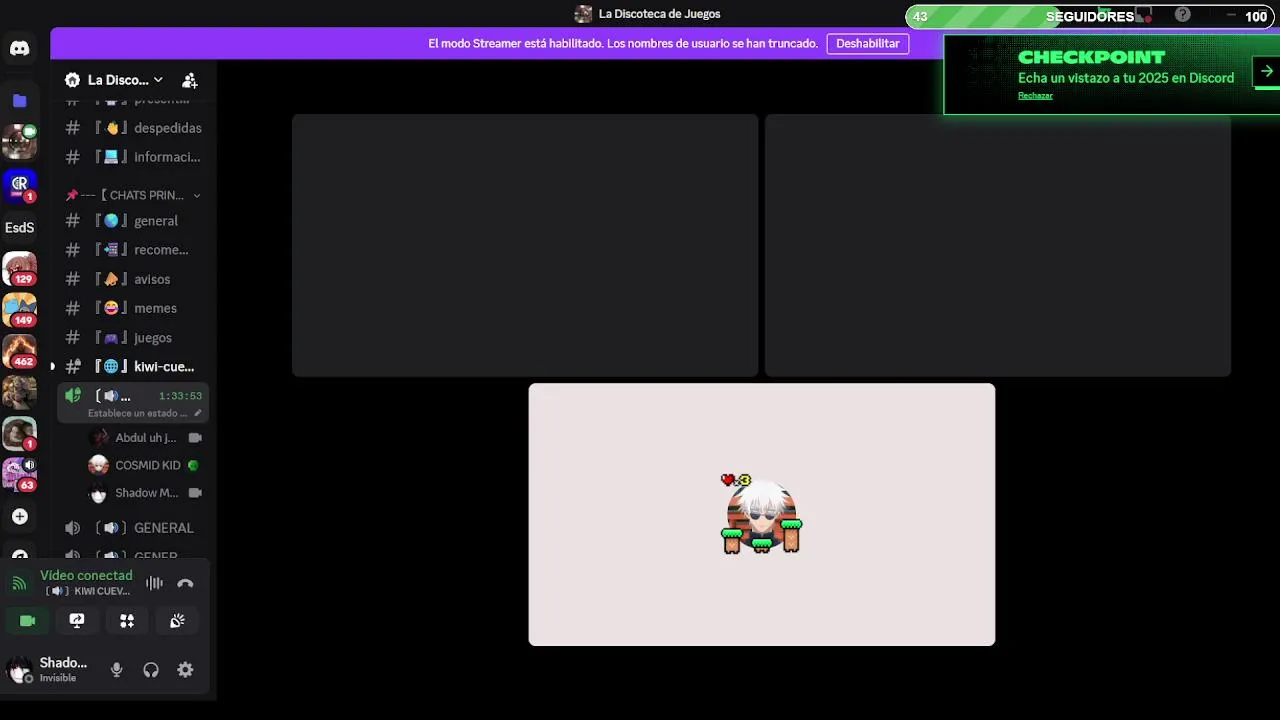Open the juegos text channel
This screenshot has height=720, width=1280.
133,338
